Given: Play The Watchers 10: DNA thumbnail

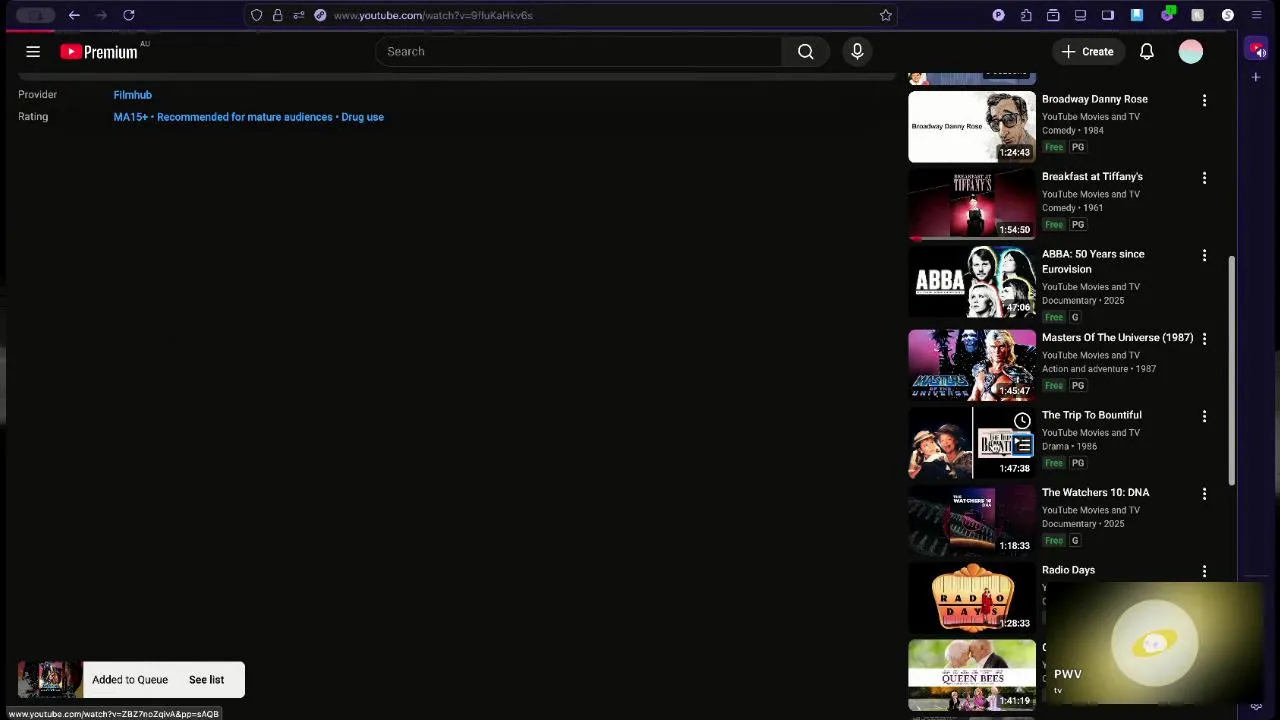Looking at the screenshot, I should (972, 520).
